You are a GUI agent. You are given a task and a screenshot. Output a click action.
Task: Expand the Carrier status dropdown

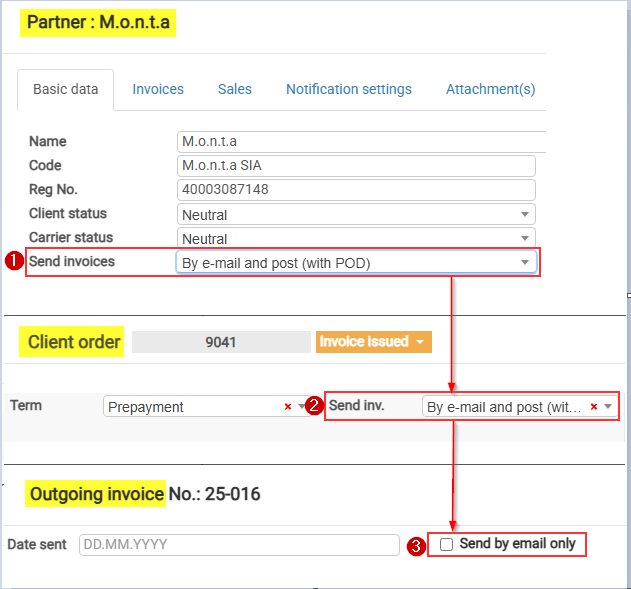(356, 238)
